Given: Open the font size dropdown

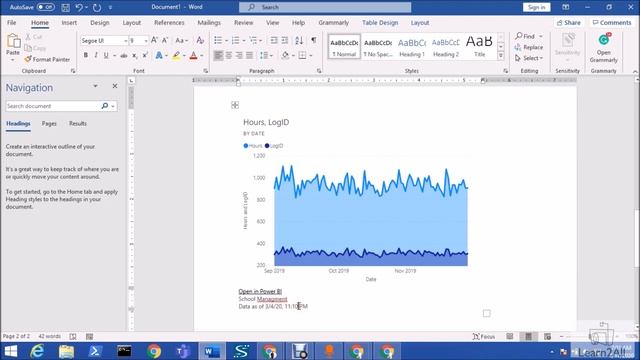Looking at the screenshot, I should tap(145, 41).
